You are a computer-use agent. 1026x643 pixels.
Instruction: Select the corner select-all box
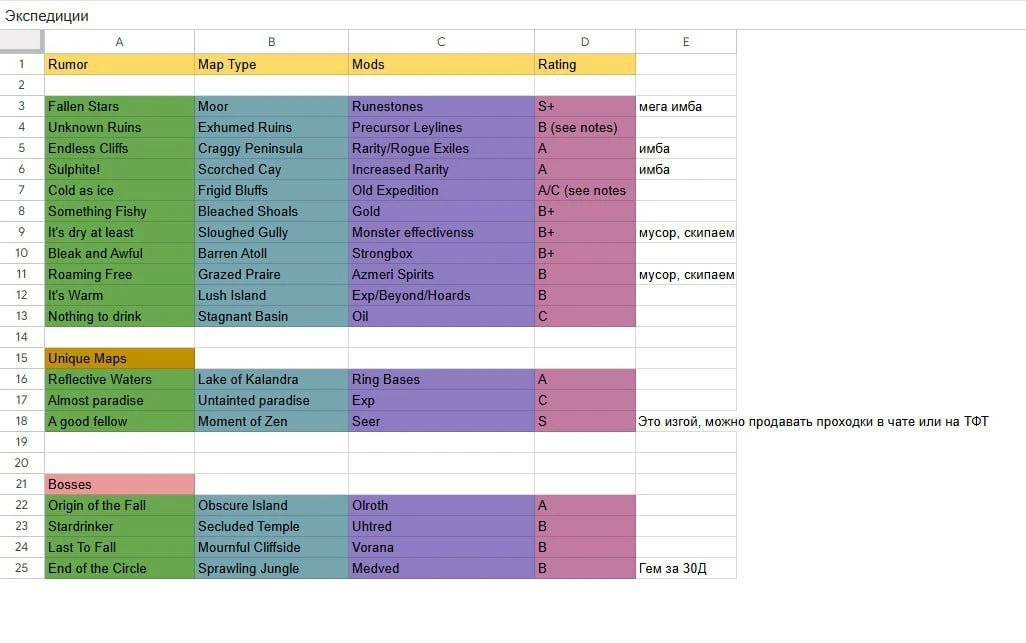coord(22,41)
